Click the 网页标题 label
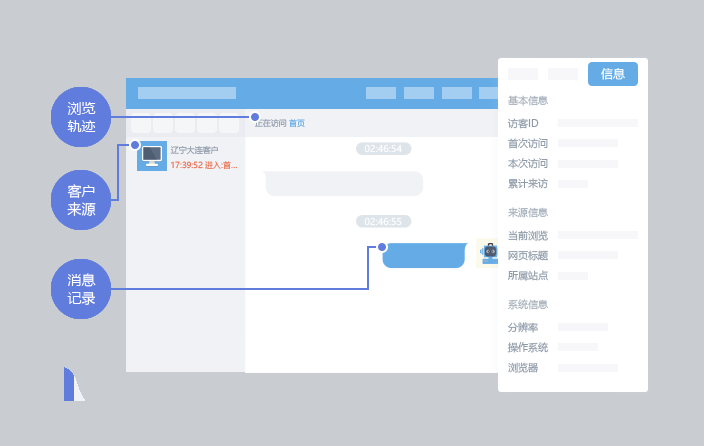 (x=528, y=256)
